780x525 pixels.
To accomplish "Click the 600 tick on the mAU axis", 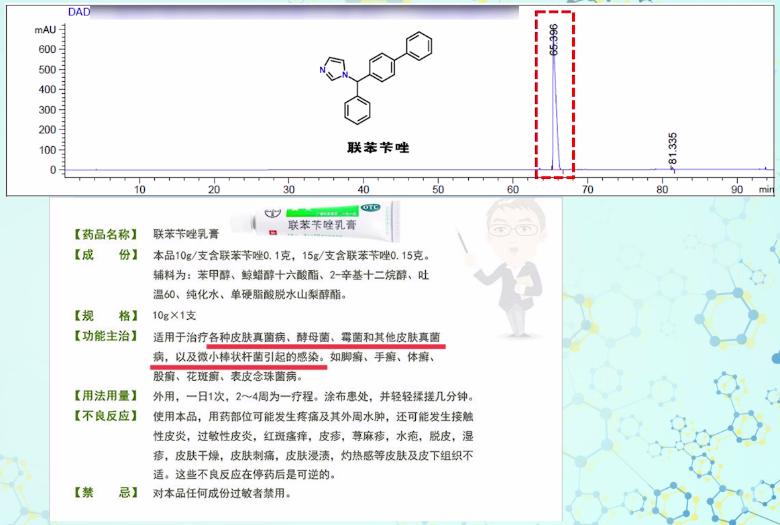I will click(x=47, y=49).
